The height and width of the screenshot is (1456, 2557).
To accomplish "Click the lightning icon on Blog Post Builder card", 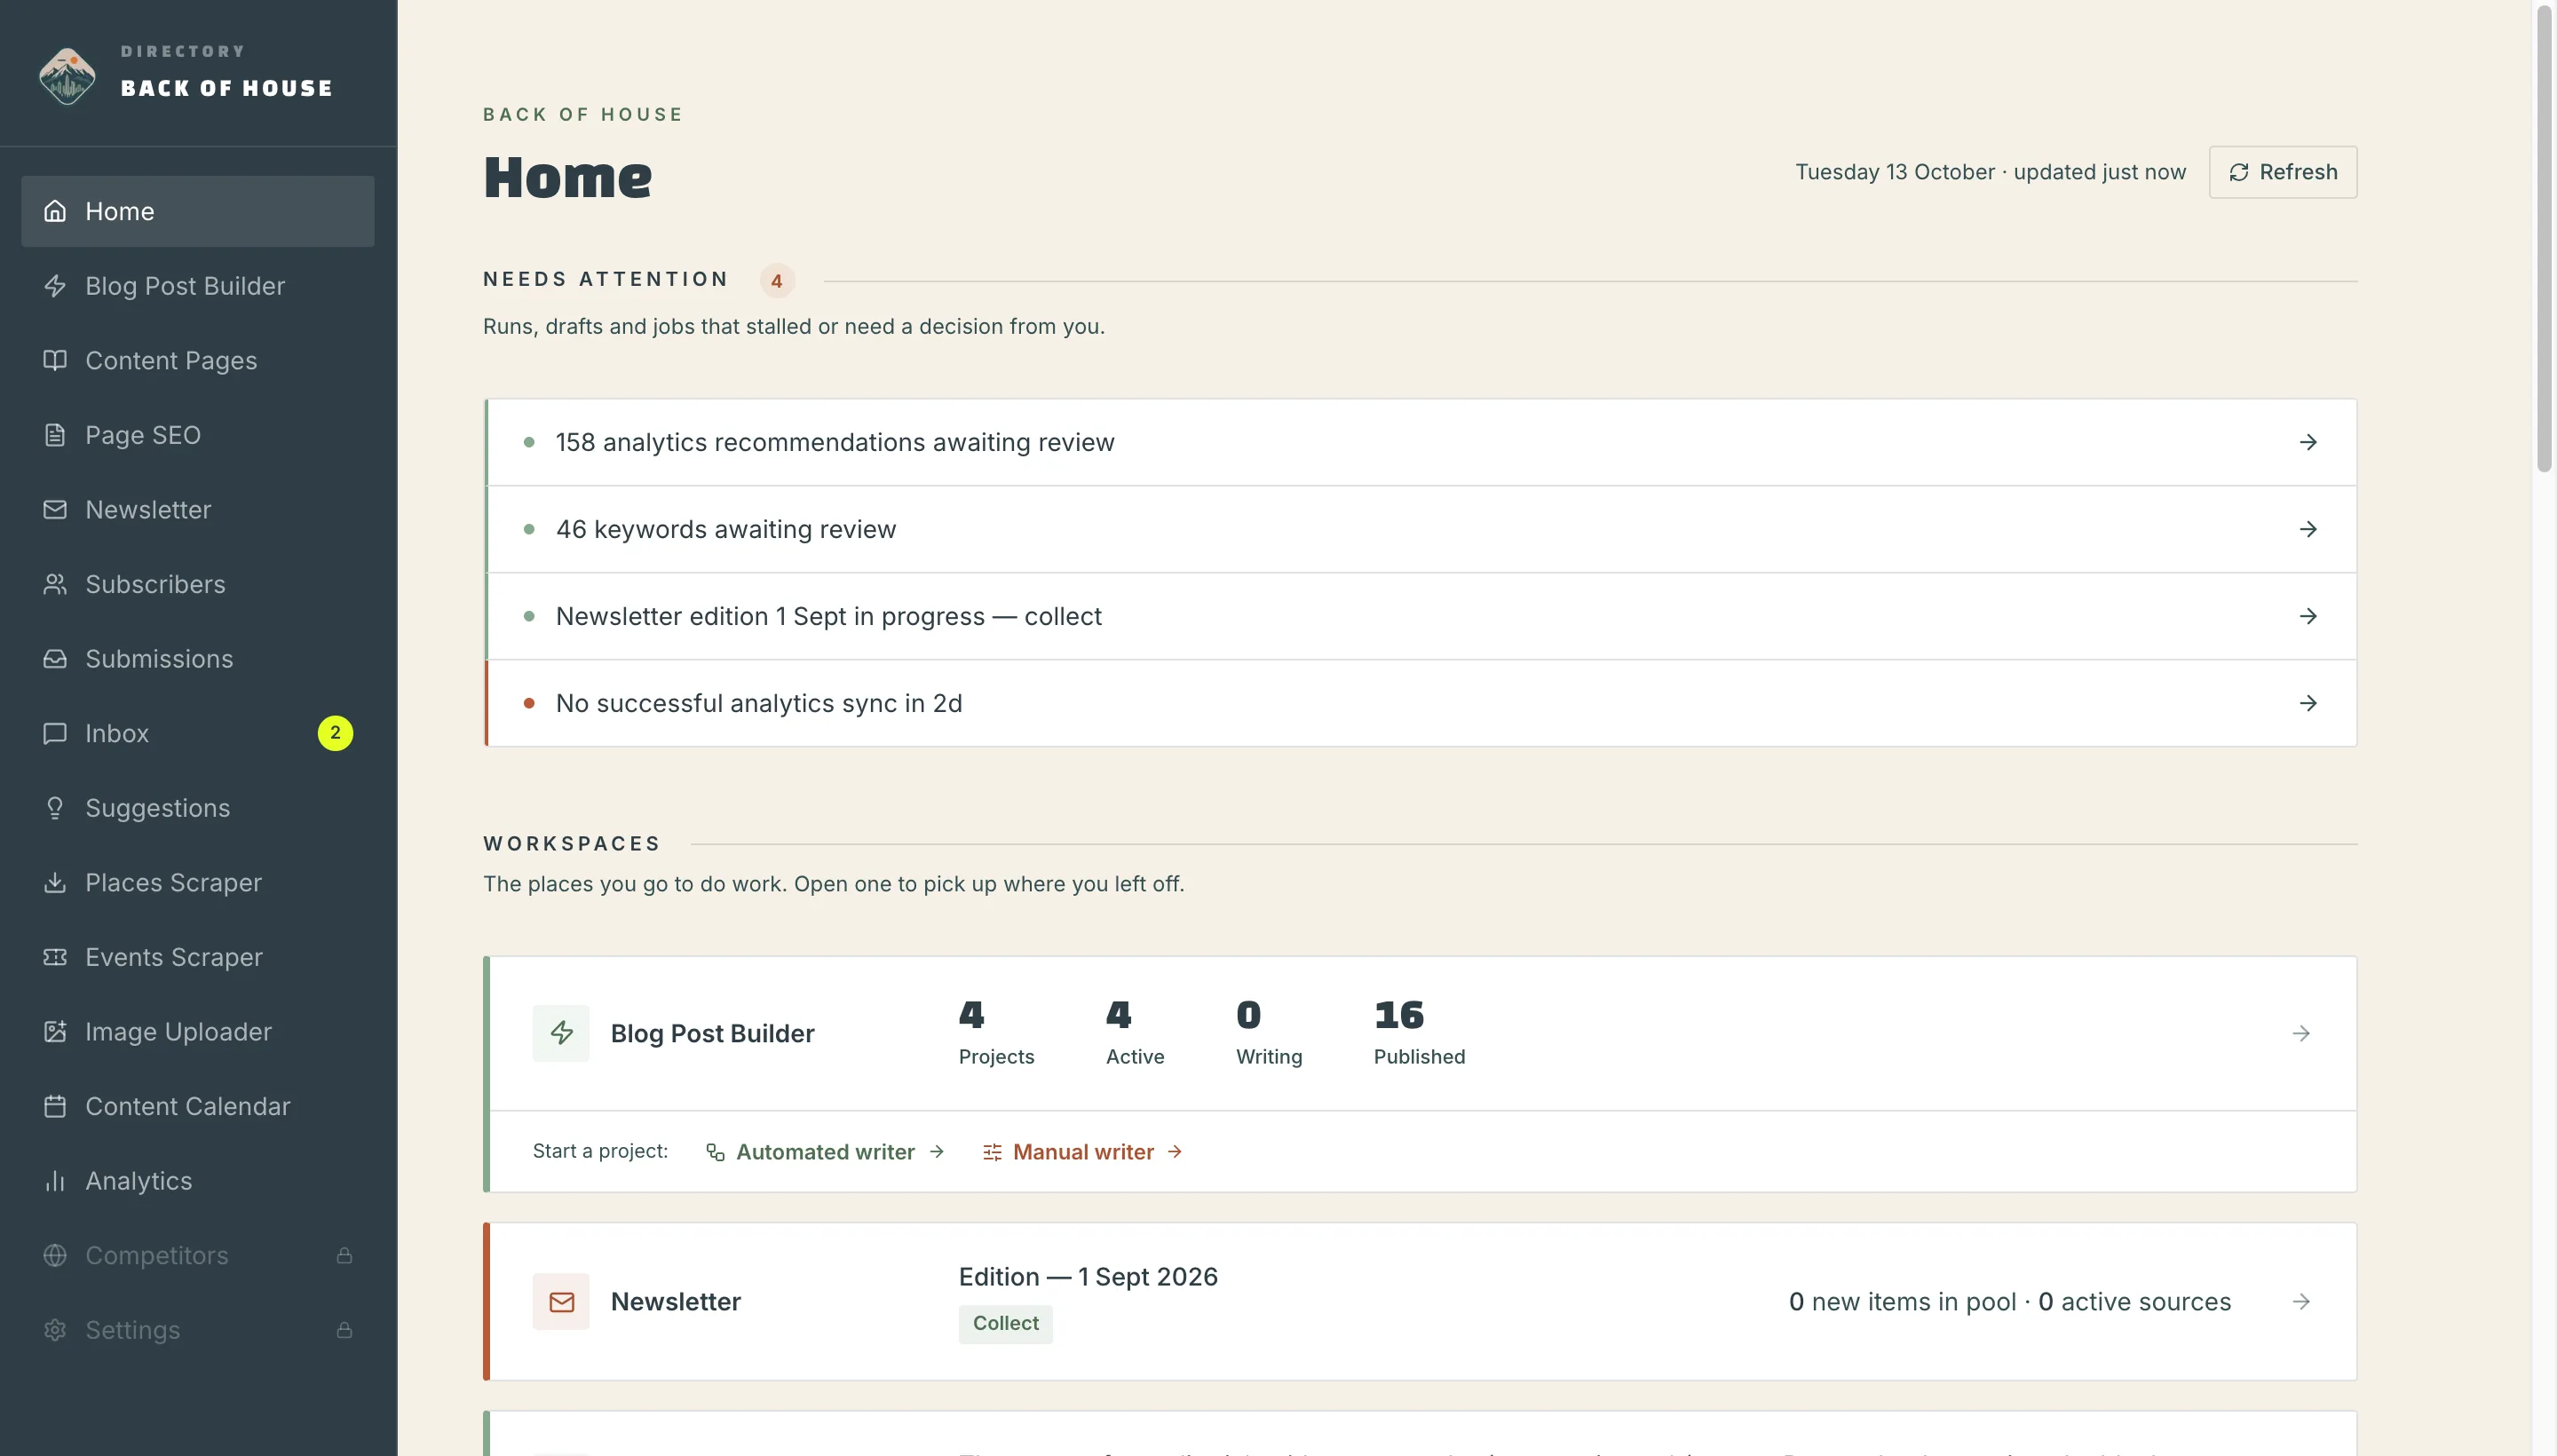I will tap(561, 1033).
